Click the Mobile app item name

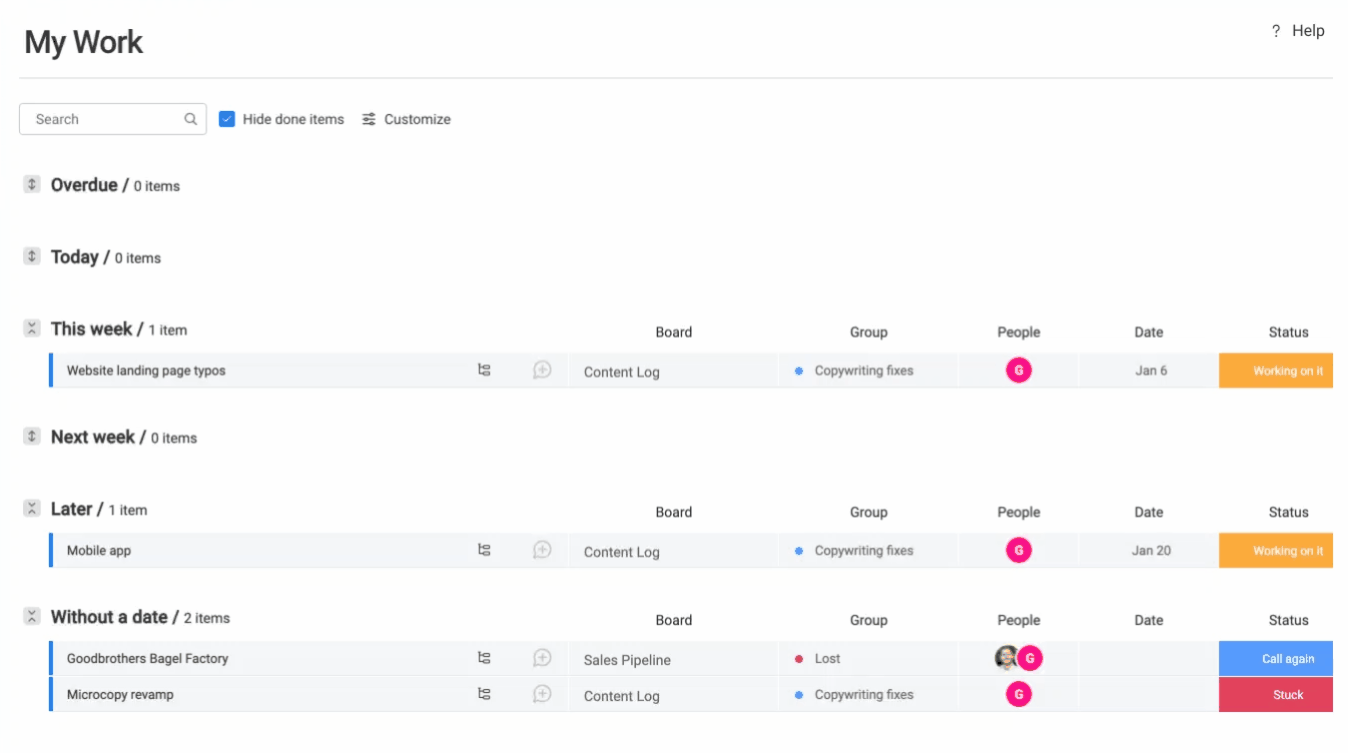(x=99, y=550)
